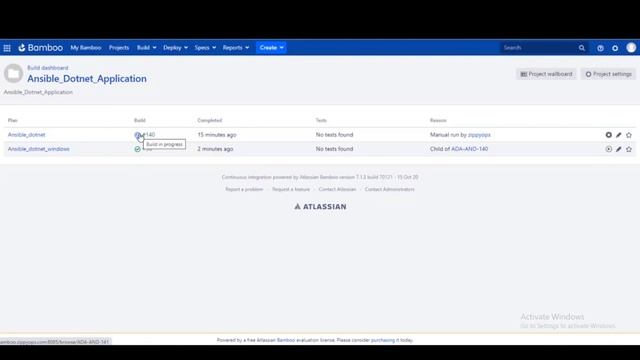Edit Ansible_dotnet plan pencil icon

[x=619, y=135]
